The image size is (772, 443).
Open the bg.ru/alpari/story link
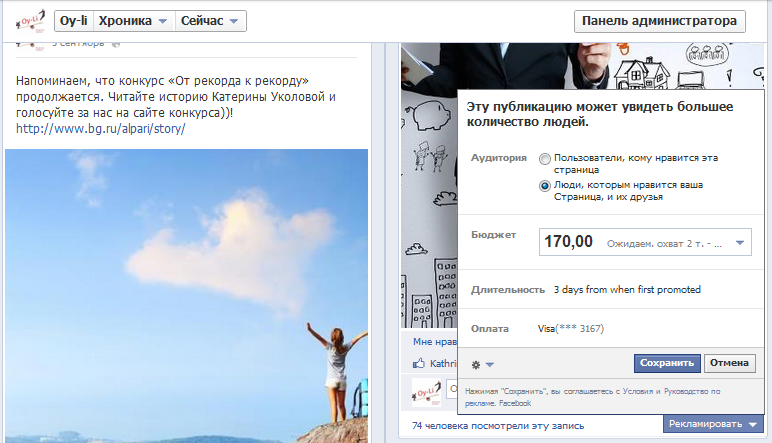[x=100, y=128]
